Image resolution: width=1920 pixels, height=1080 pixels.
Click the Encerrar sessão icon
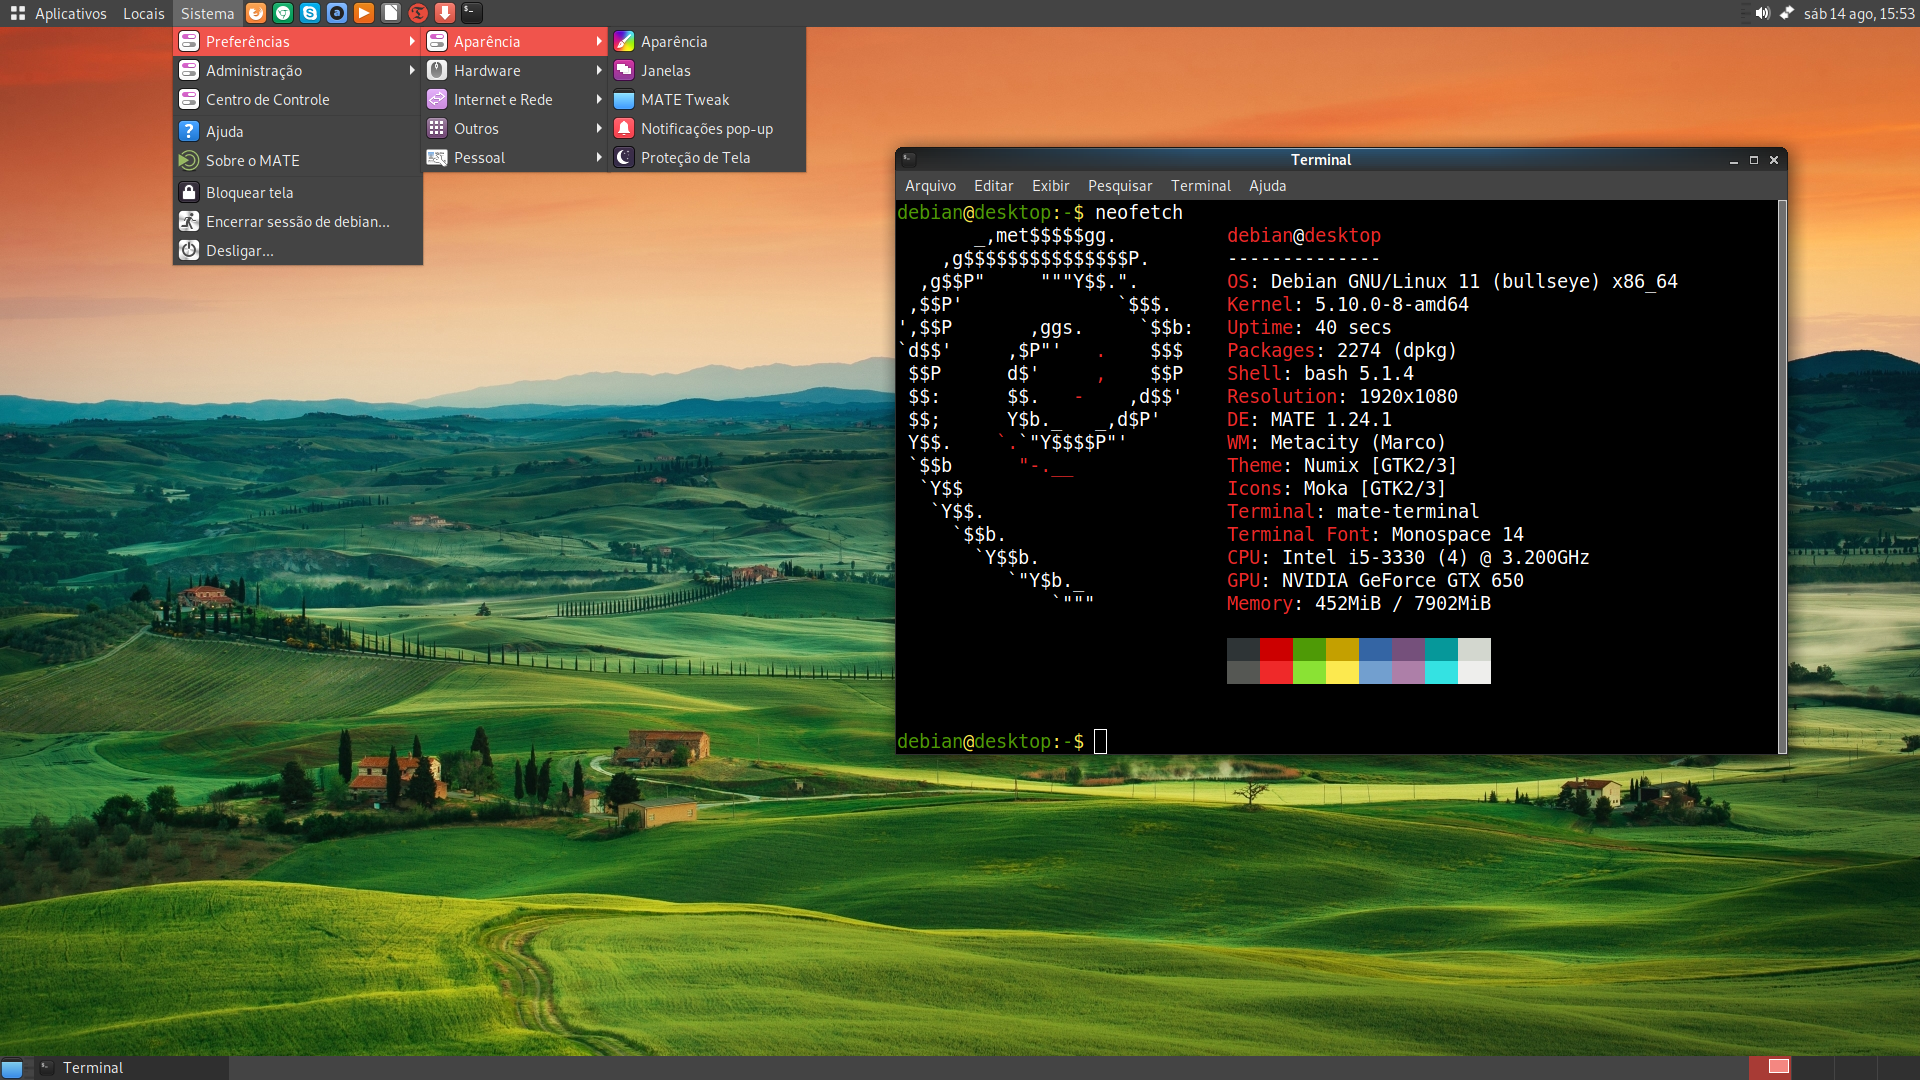(189, 221)
